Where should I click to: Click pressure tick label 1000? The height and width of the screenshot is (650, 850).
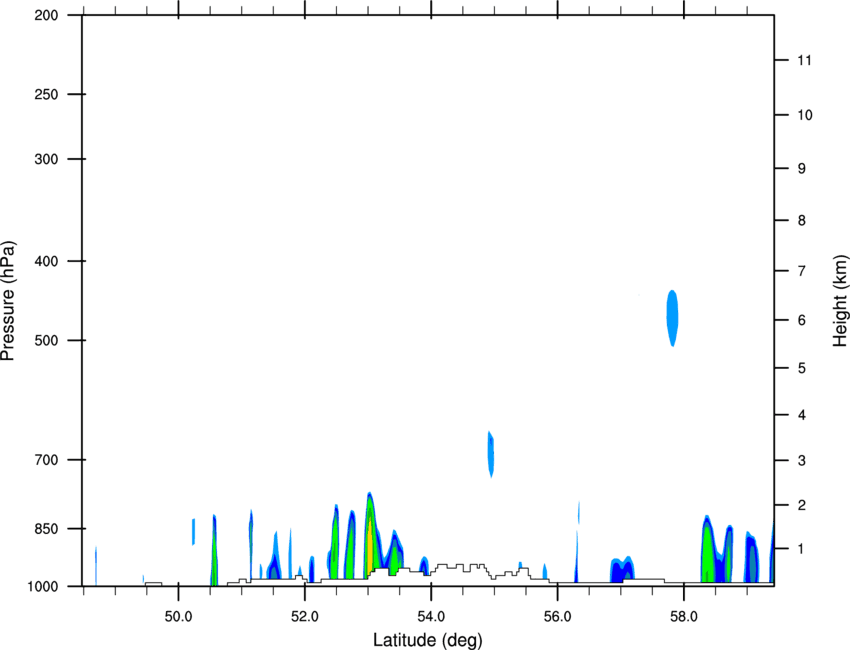pyautogui.click(x=42, y=586)
